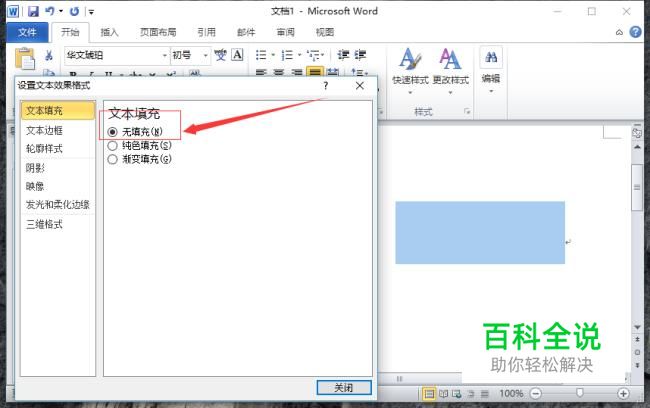Click the increase indent icon
The width and height of the screenshot is (650, 408).
coord(360,55)
